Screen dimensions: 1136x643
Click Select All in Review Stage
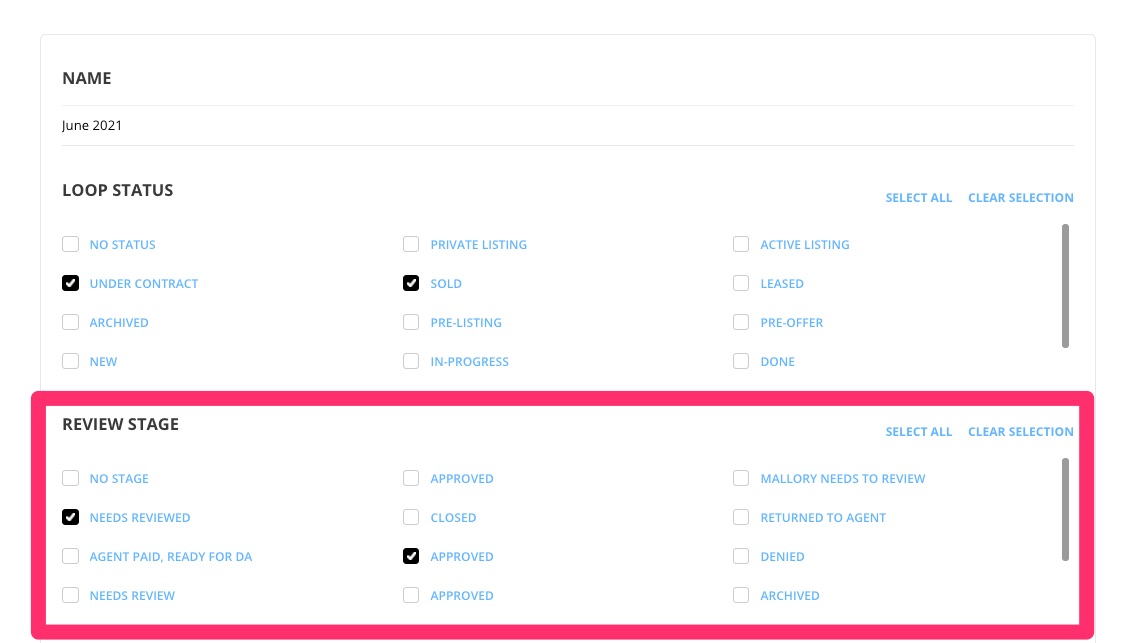click(x=918, y=432)
